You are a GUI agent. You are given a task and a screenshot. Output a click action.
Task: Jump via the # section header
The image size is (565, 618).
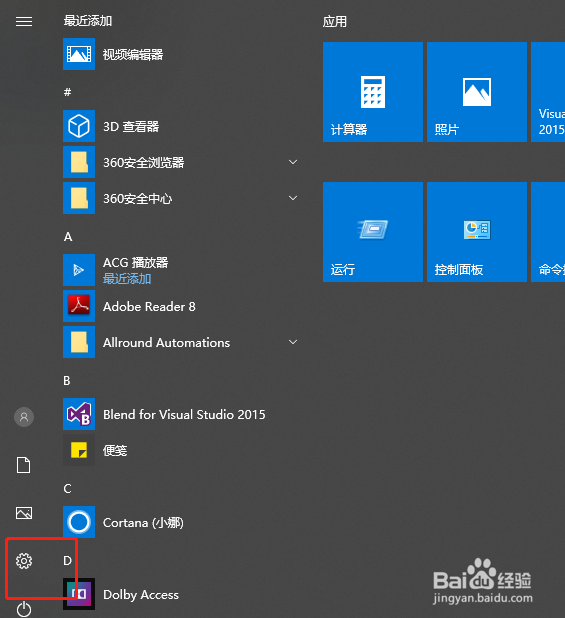point(68,92)
